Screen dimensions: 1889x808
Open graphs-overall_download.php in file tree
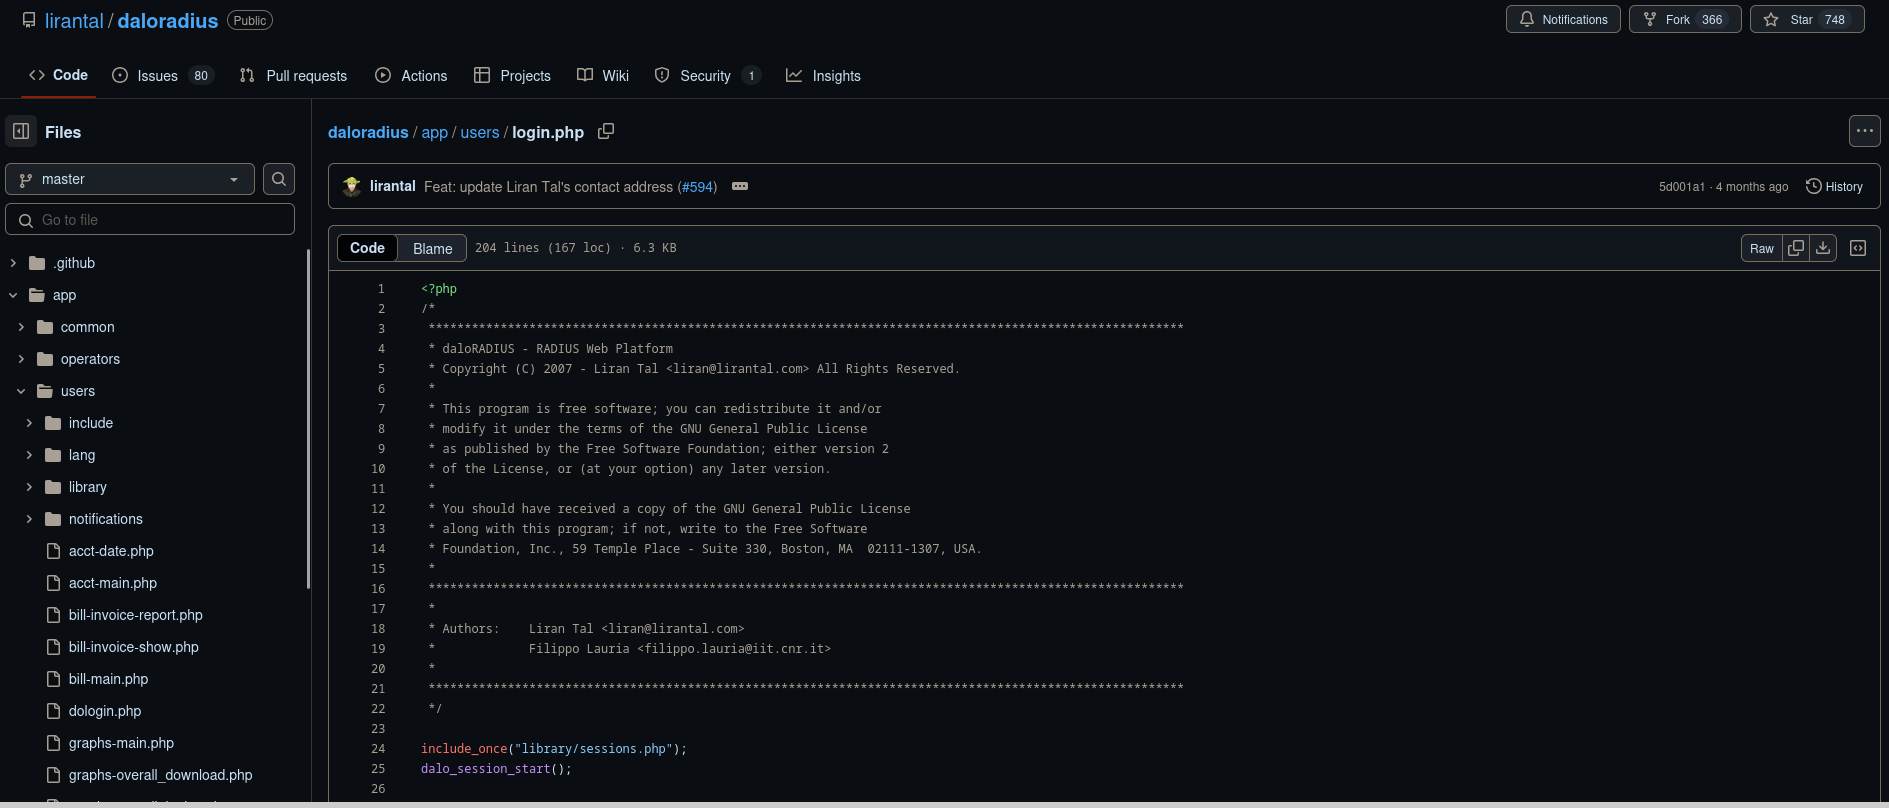tap(161, 775)
